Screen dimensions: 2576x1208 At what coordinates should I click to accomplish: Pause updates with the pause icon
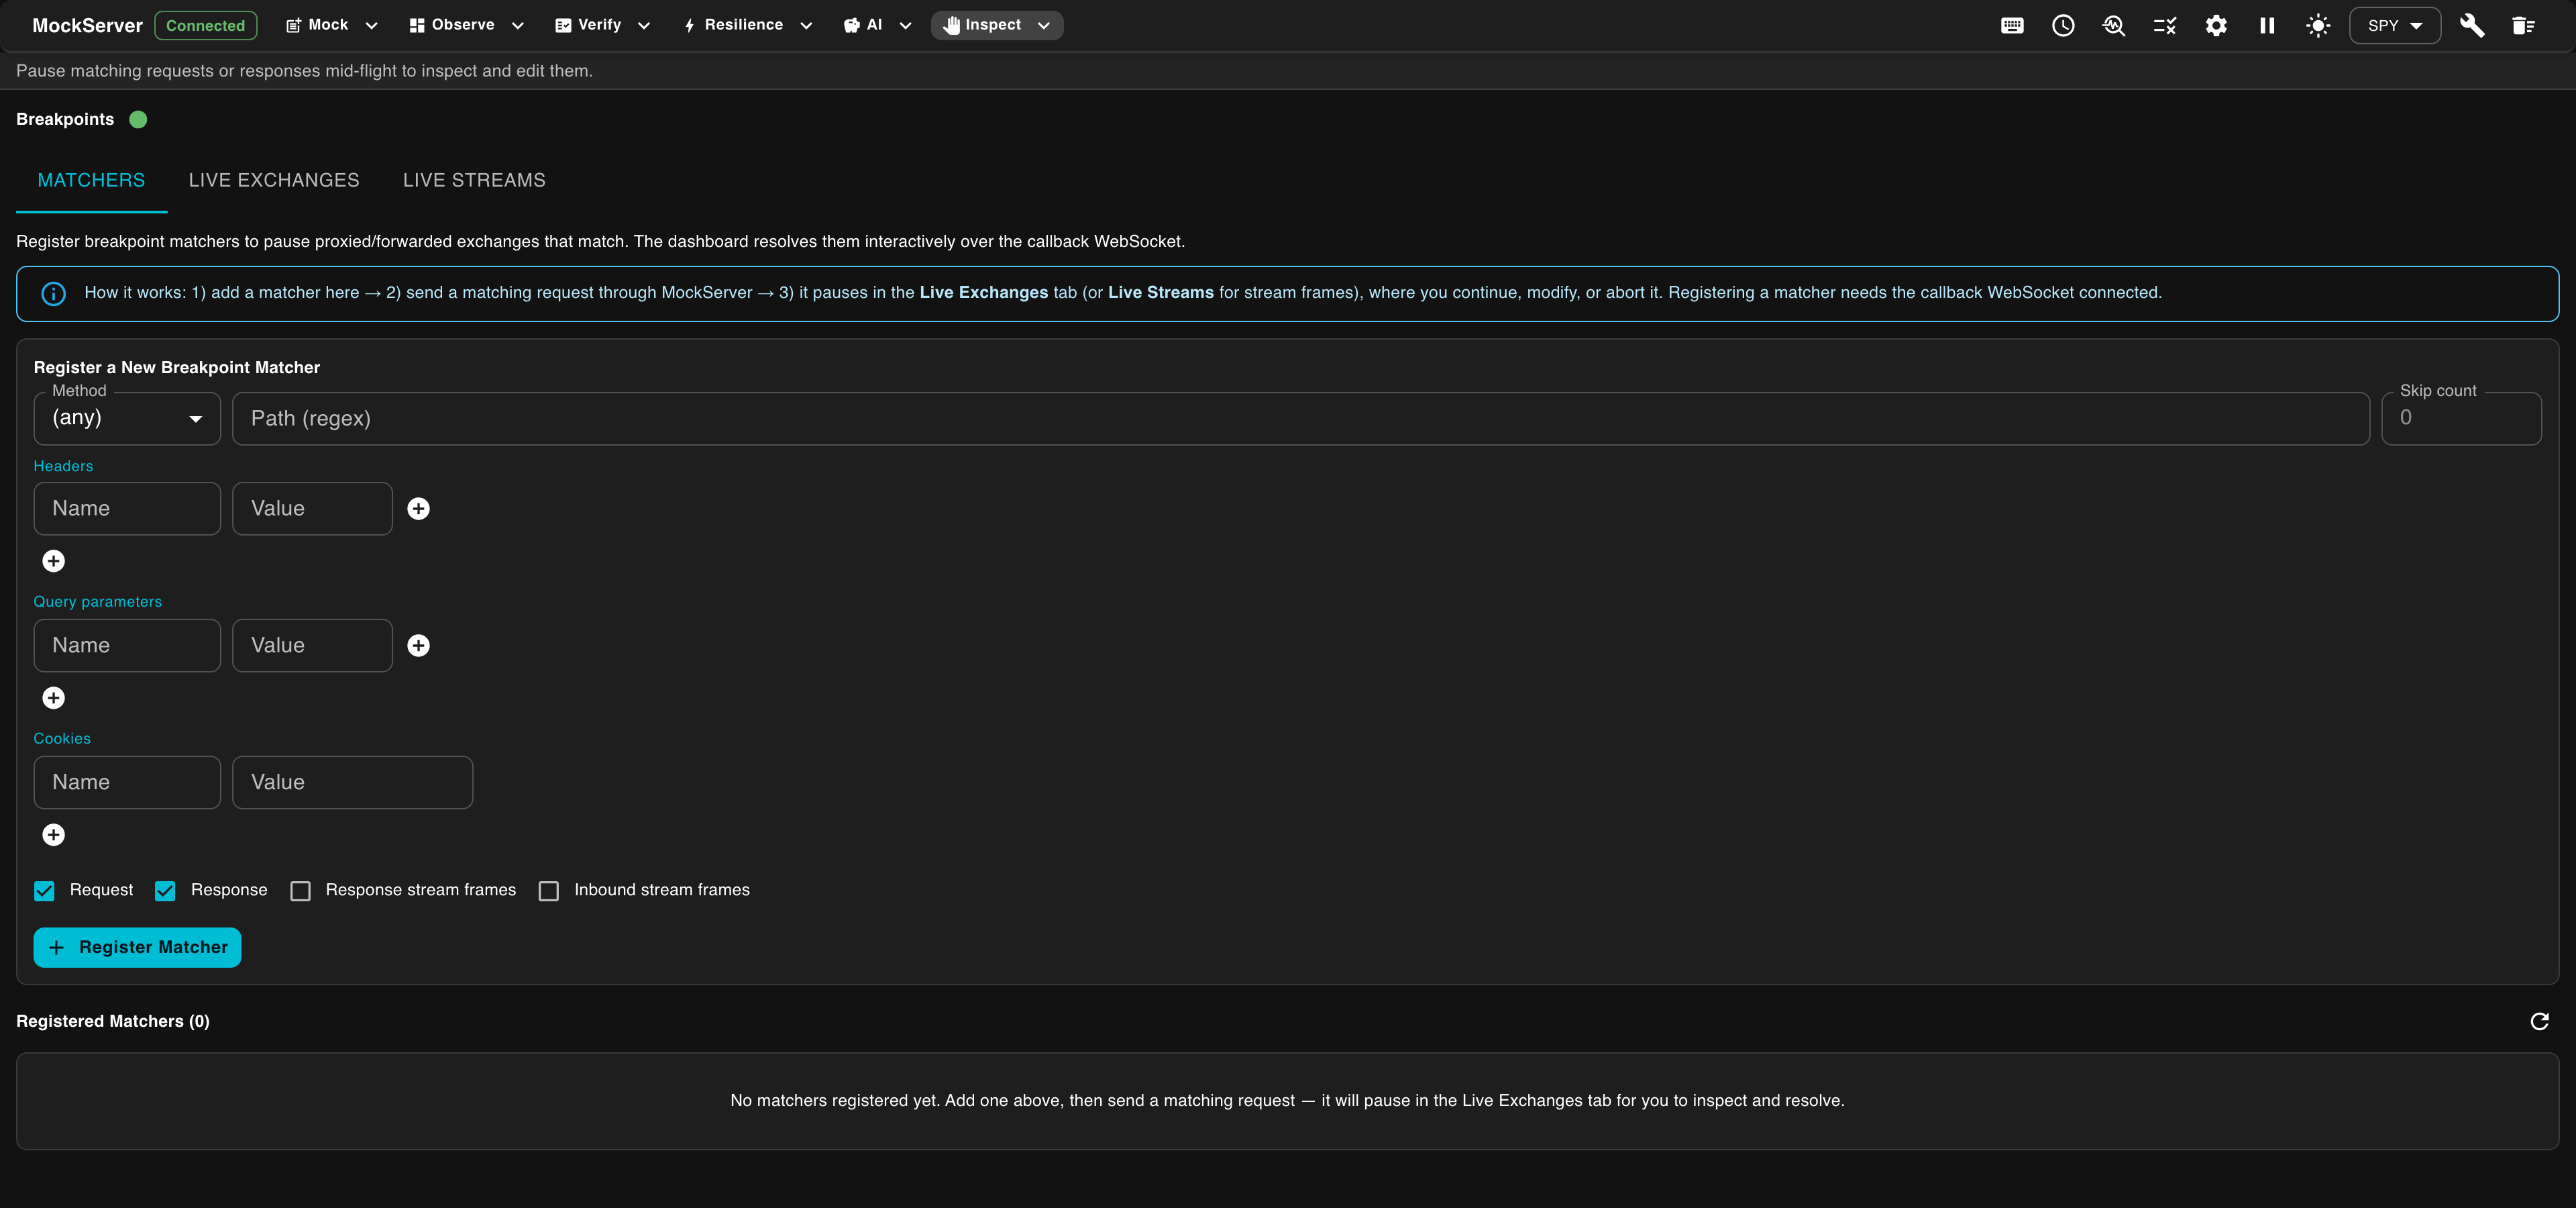coord(2267,26)
